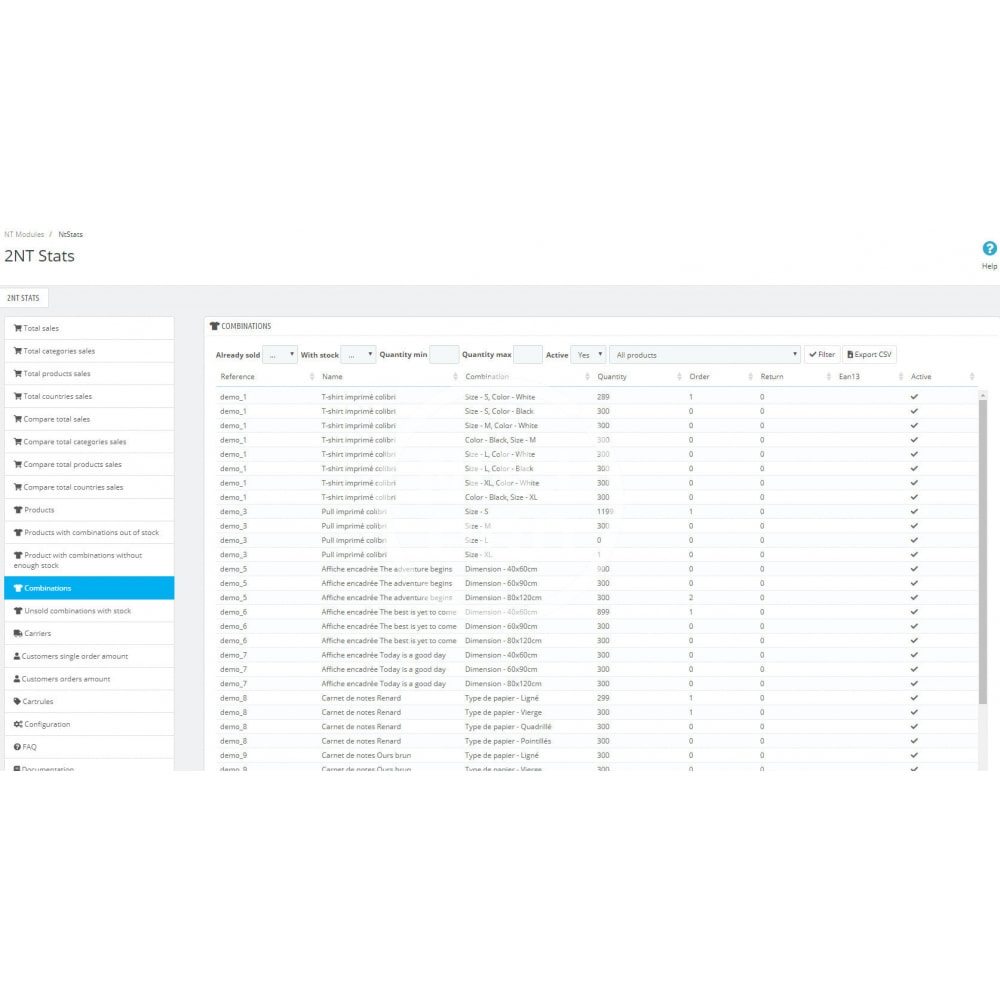Click user icon beside Customers single order amount

(17, 656)
